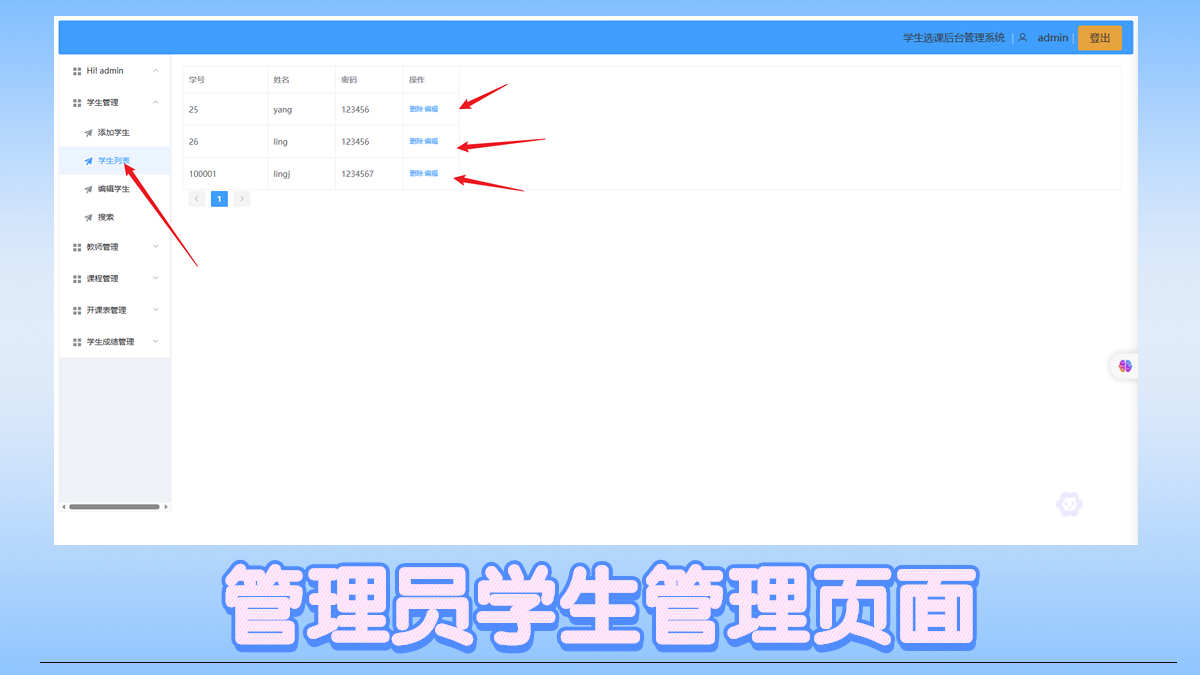Collapse the 学生管理 submenu chevron
The height and width of the screenshot is (675, 1200).
[155, 102]
